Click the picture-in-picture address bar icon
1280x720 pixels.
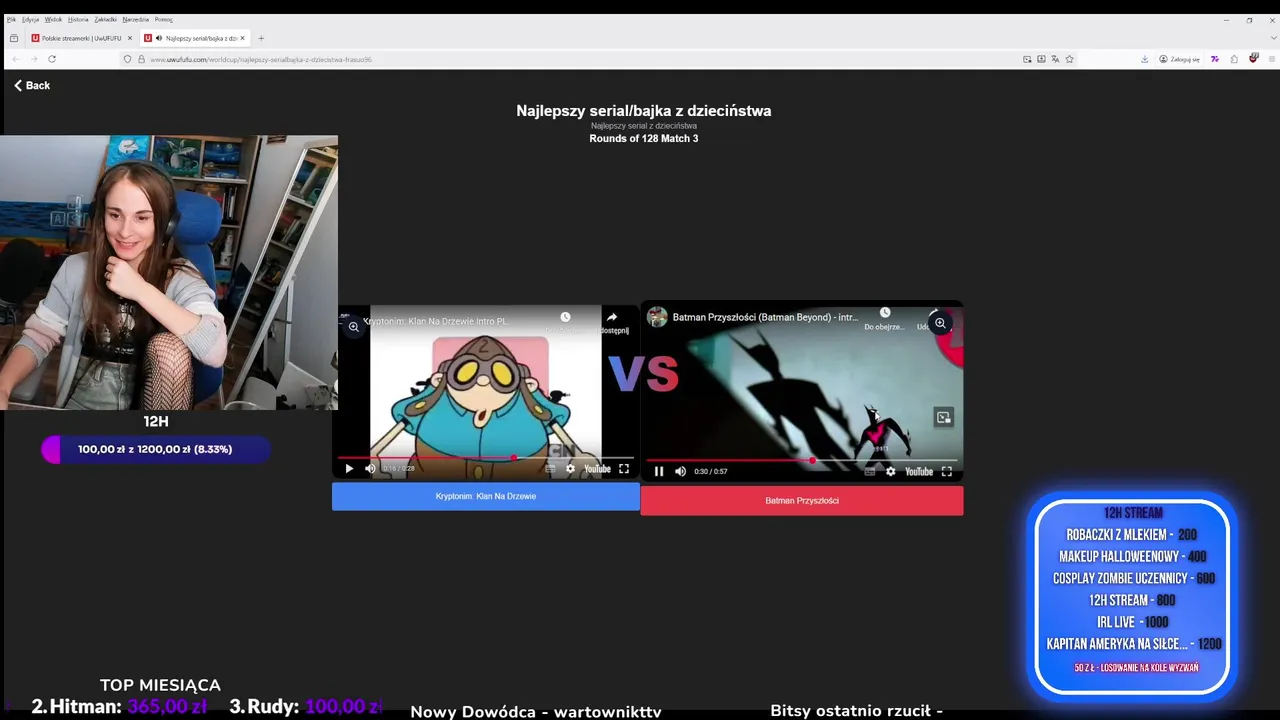(x=1027, y=59)
